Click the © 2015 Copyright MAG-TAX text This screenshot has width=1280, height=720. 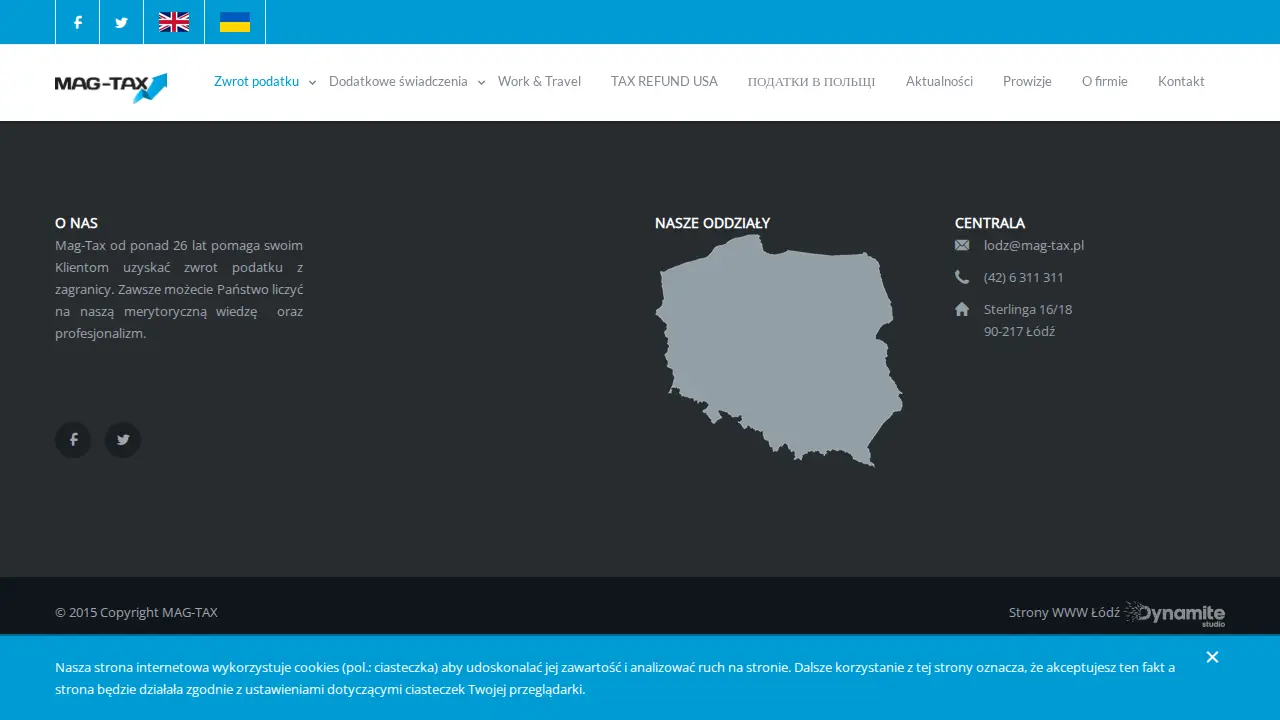tap(136, 612)
